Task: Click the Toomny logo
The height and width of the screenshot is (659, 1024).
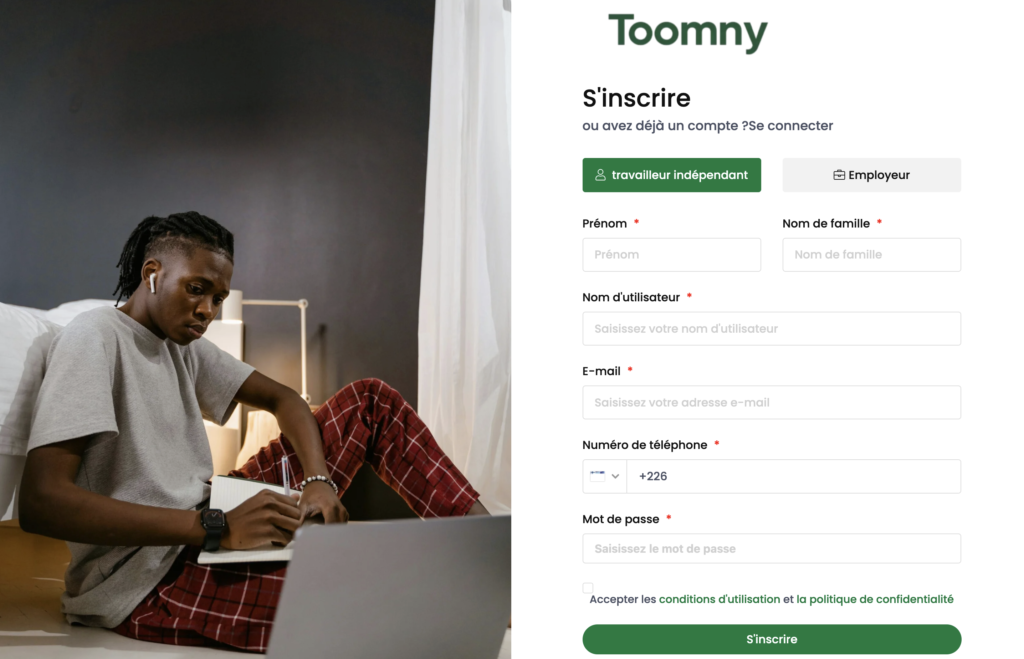Action: (x=688, y=33)
